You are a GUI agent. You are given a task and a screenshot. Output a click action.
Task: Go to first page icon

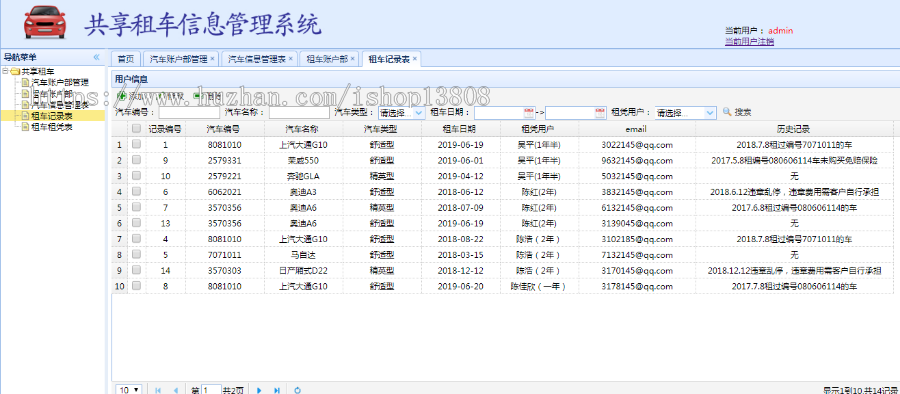(x=158, y=390)
